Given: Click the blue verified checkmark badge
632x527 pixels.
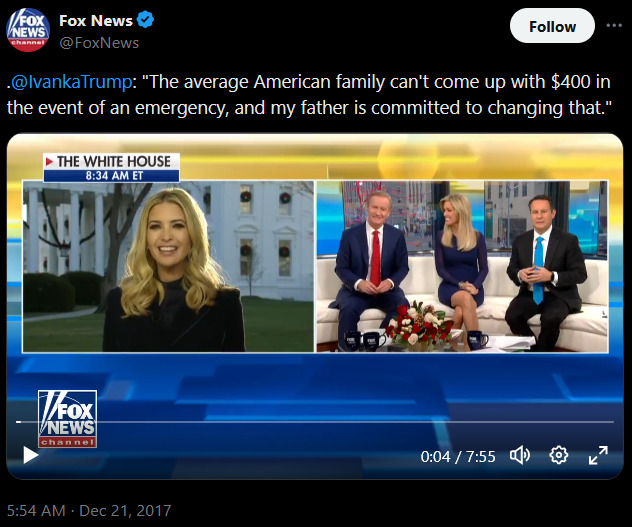Looking at the screenshot, I should [145, 20].
